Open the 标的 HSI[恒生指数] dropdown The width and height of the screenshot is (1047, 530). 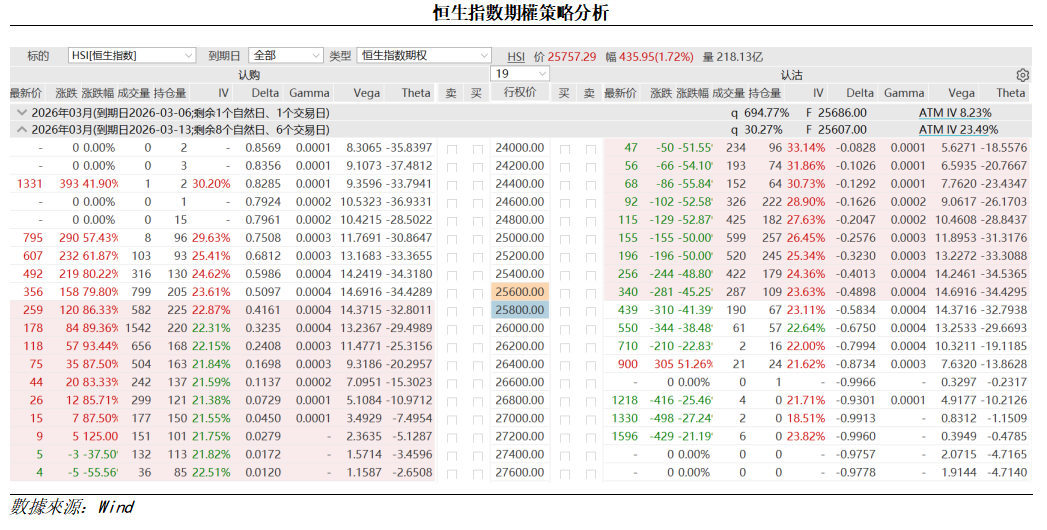tap(132, 56)
